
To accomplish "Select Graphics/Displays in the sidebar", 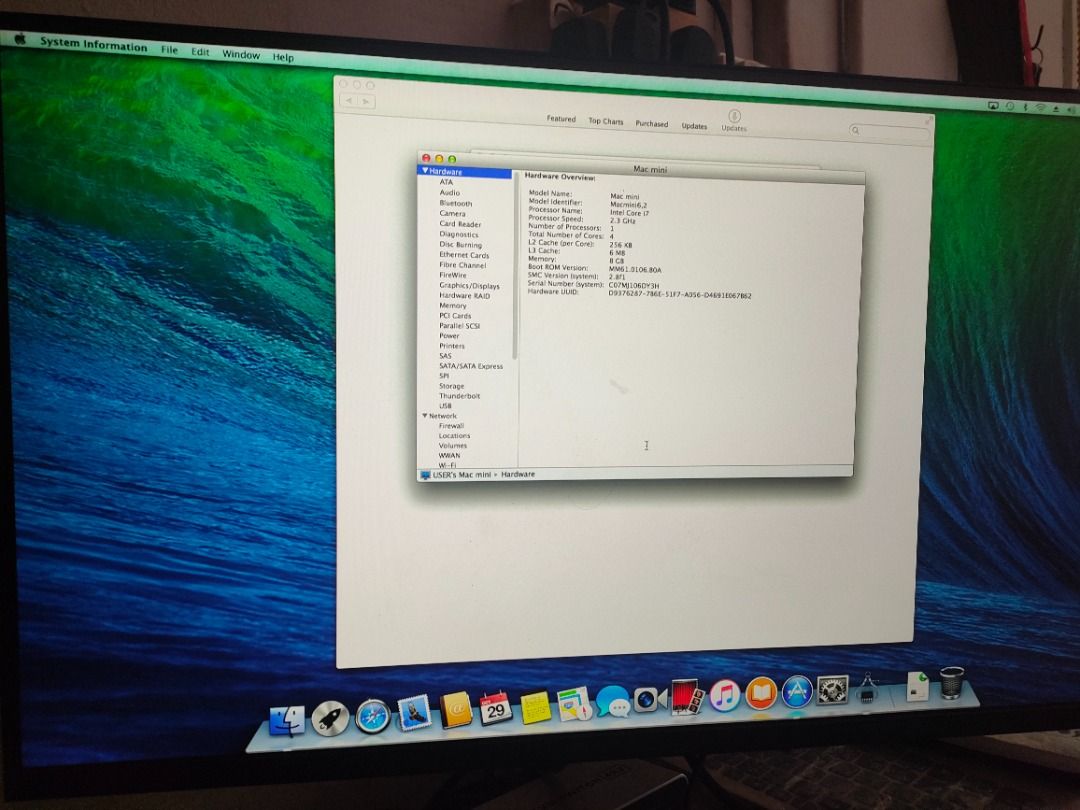I will (x=469, y=286).
